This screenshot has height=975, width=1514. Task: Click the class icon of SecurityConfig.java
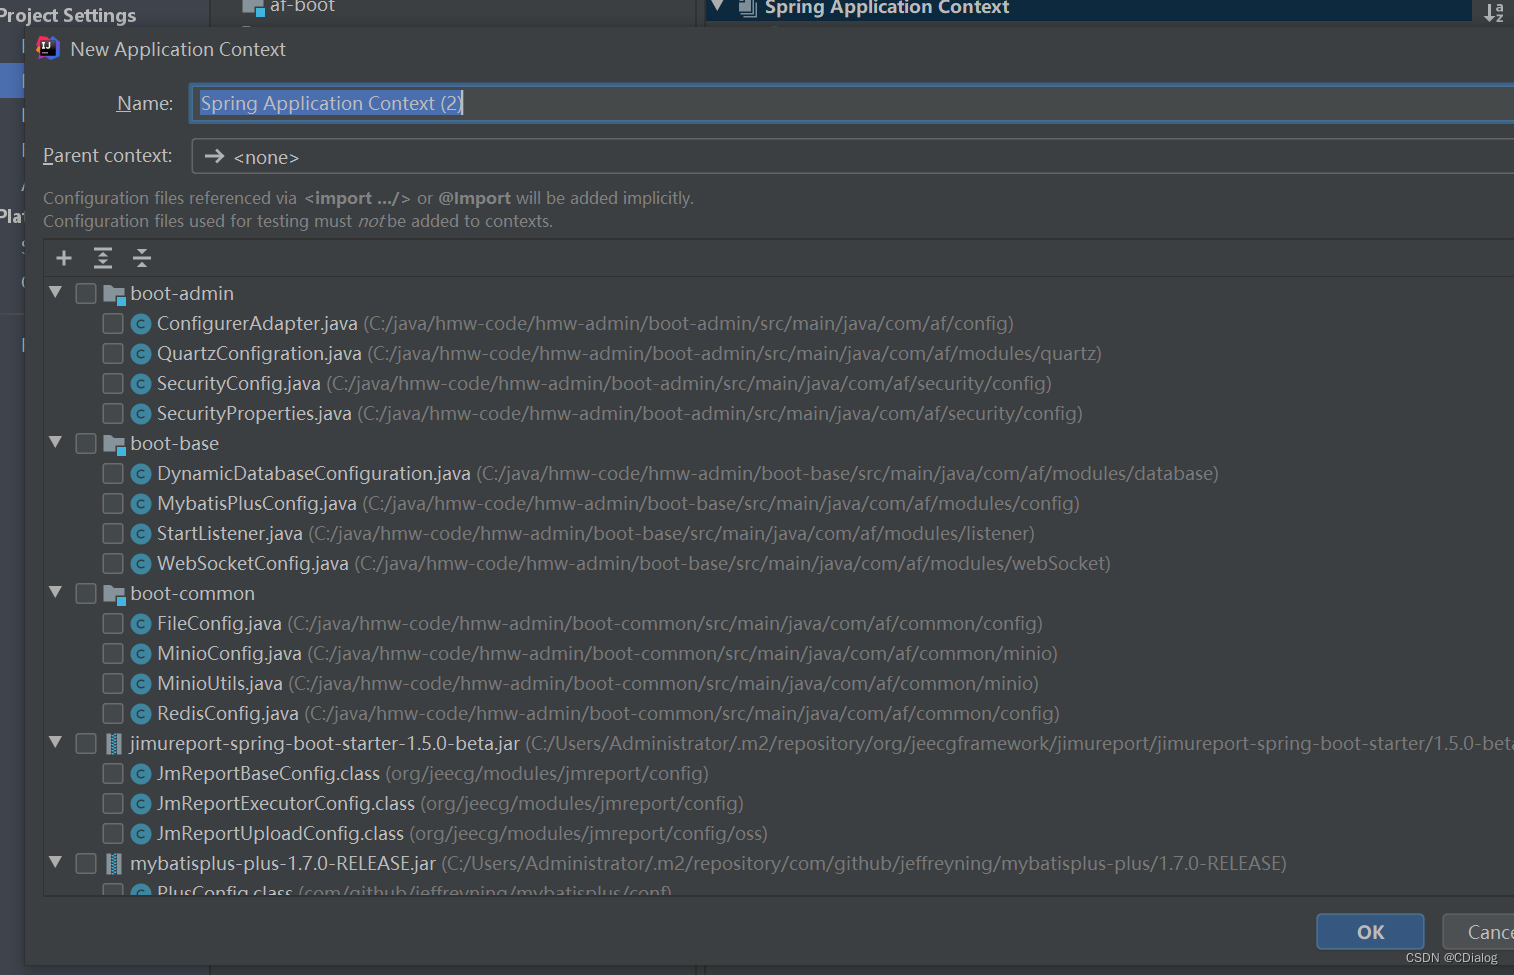[x=141, y=384]
